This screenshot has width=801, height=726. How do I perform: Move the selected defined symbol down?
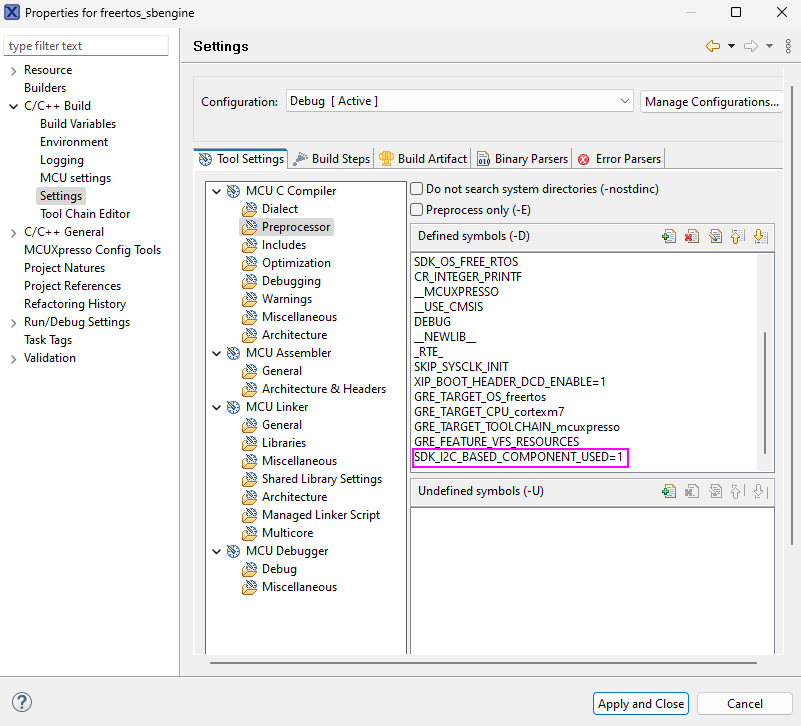(x=762, y=237)
